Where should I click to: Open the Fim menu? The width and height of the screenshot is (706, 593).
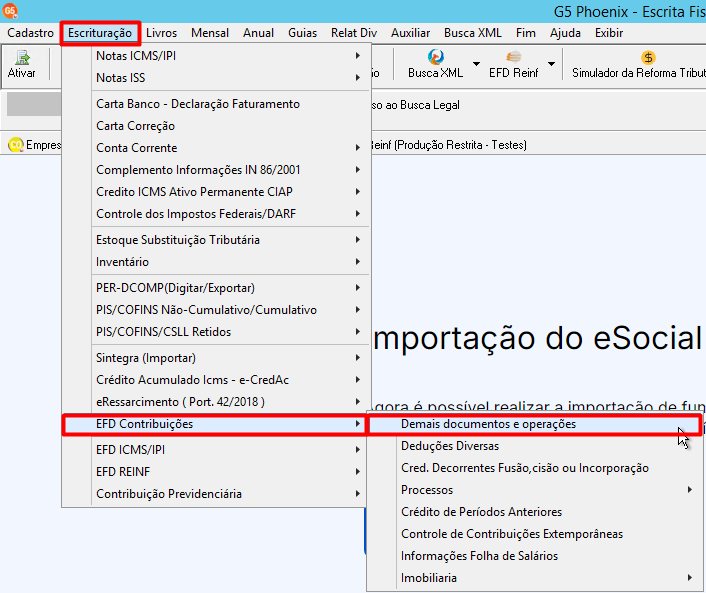pyautogui.click(x=525, y=33)
